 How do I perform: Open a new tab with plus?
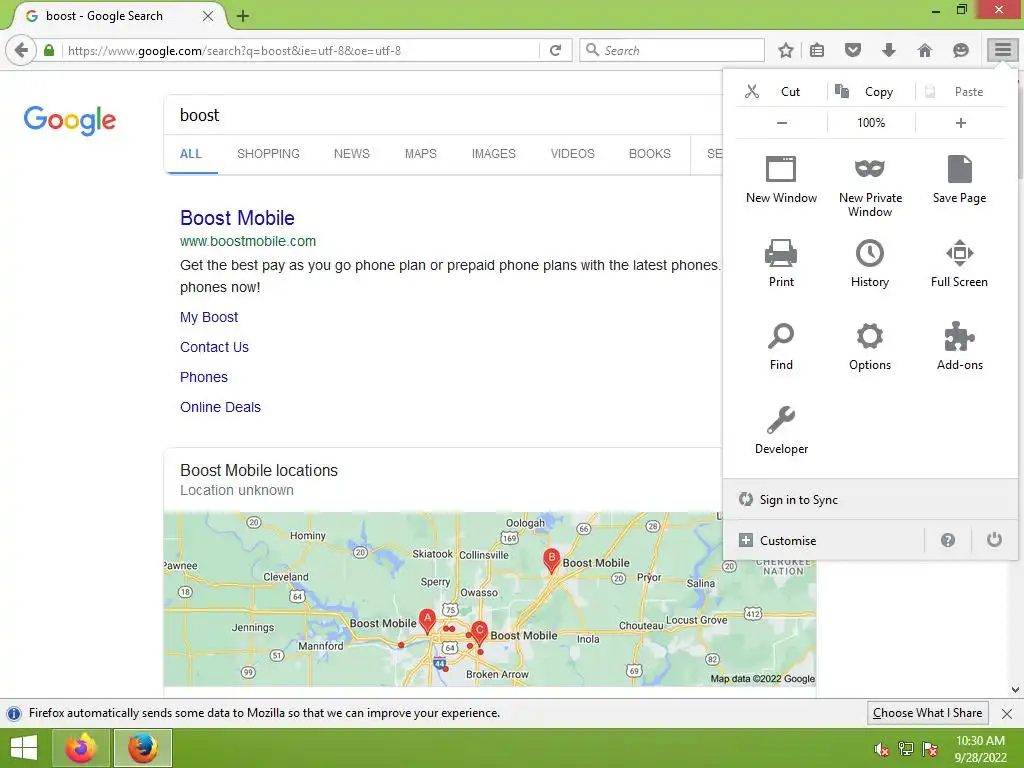243,16
